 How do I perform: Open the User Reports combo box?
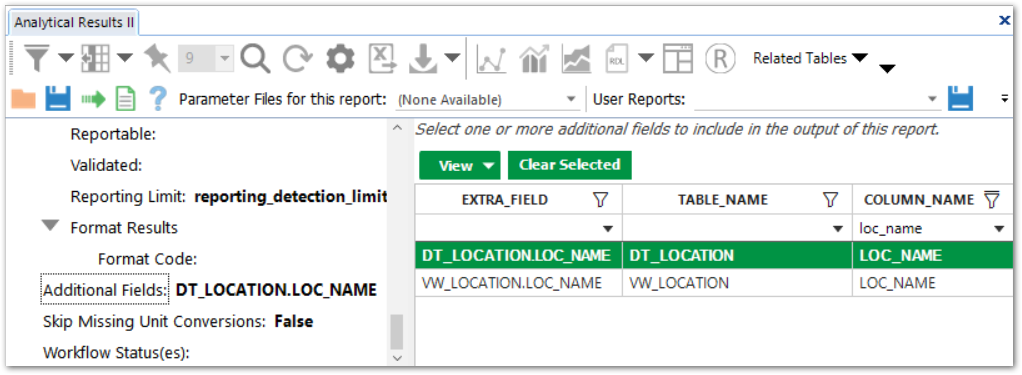click(817, 100)
